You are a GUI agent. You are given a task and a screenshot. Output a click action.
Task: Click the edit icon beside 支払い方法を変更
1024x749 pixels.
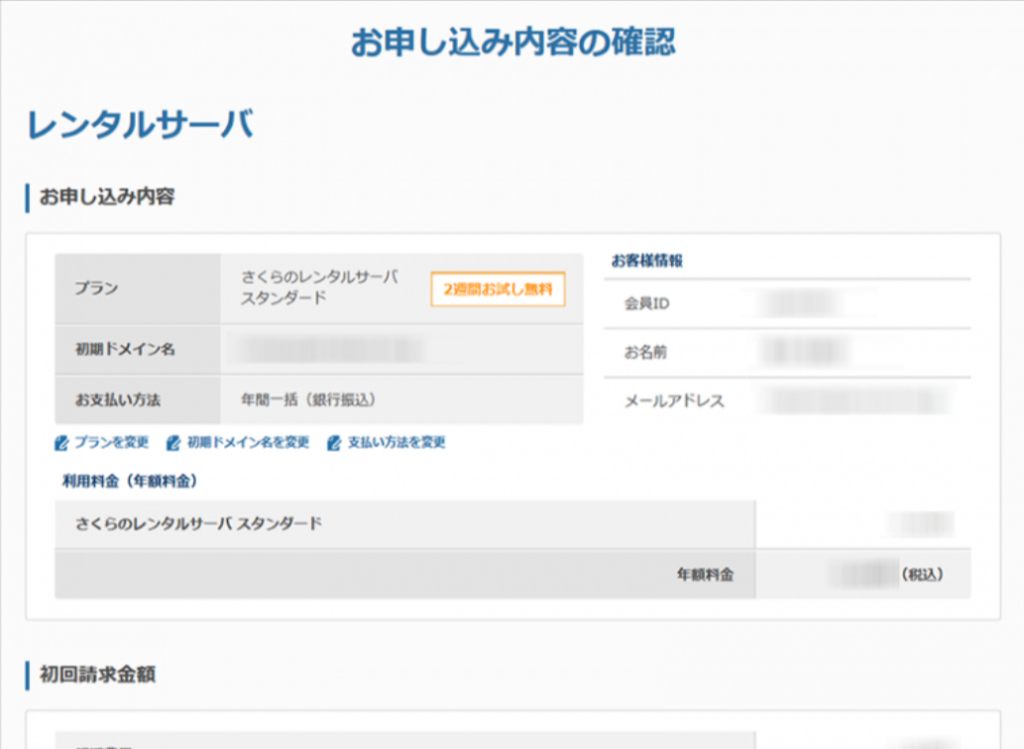334,443
